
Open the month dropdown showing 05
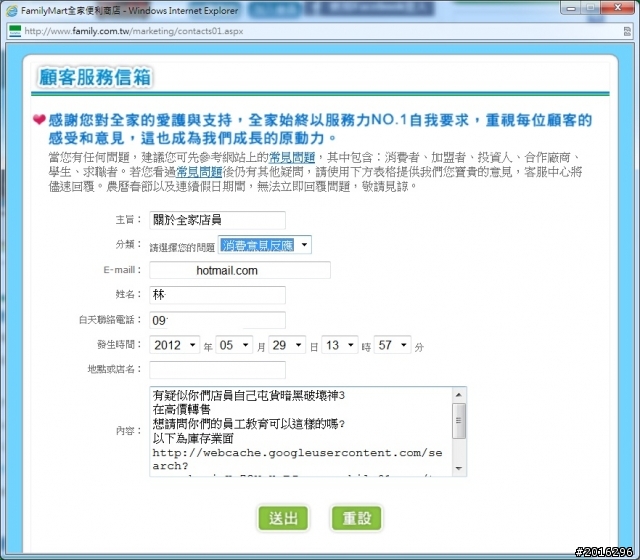pyautogui.click(x=234, y=345)
